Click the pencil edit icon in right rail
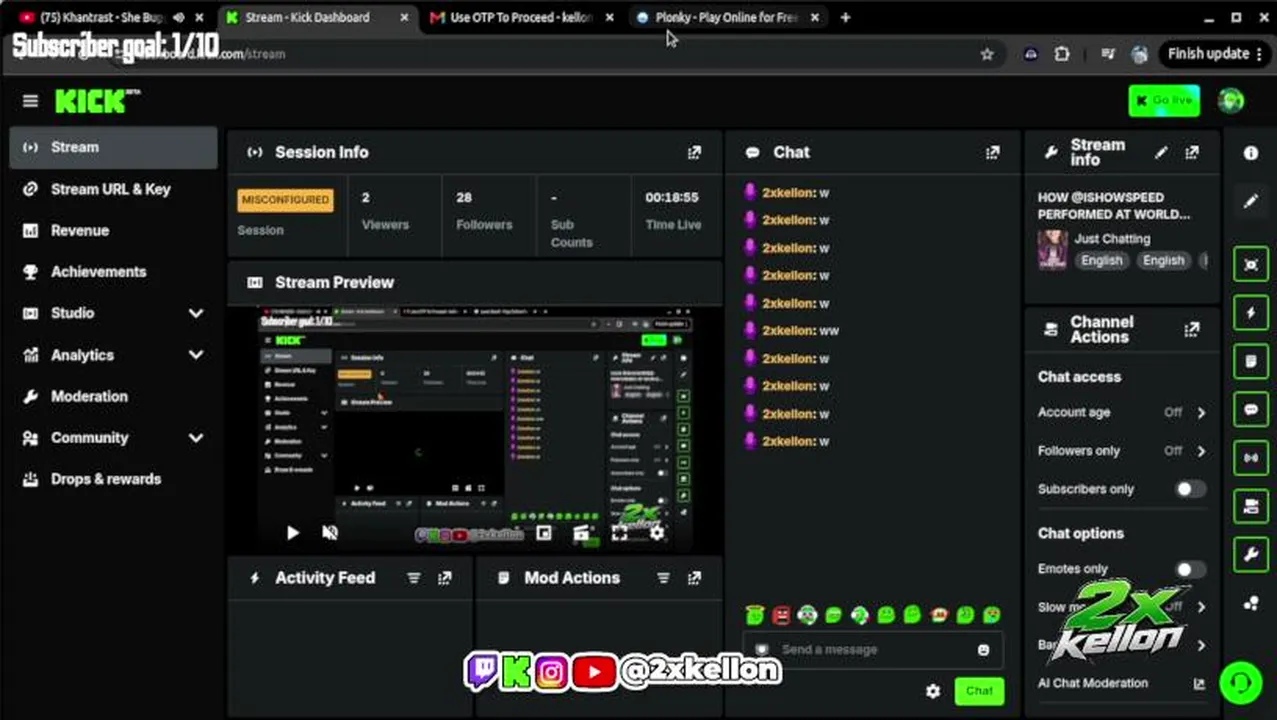Screen dimensions: 1277x720 tap(1251, 201)
